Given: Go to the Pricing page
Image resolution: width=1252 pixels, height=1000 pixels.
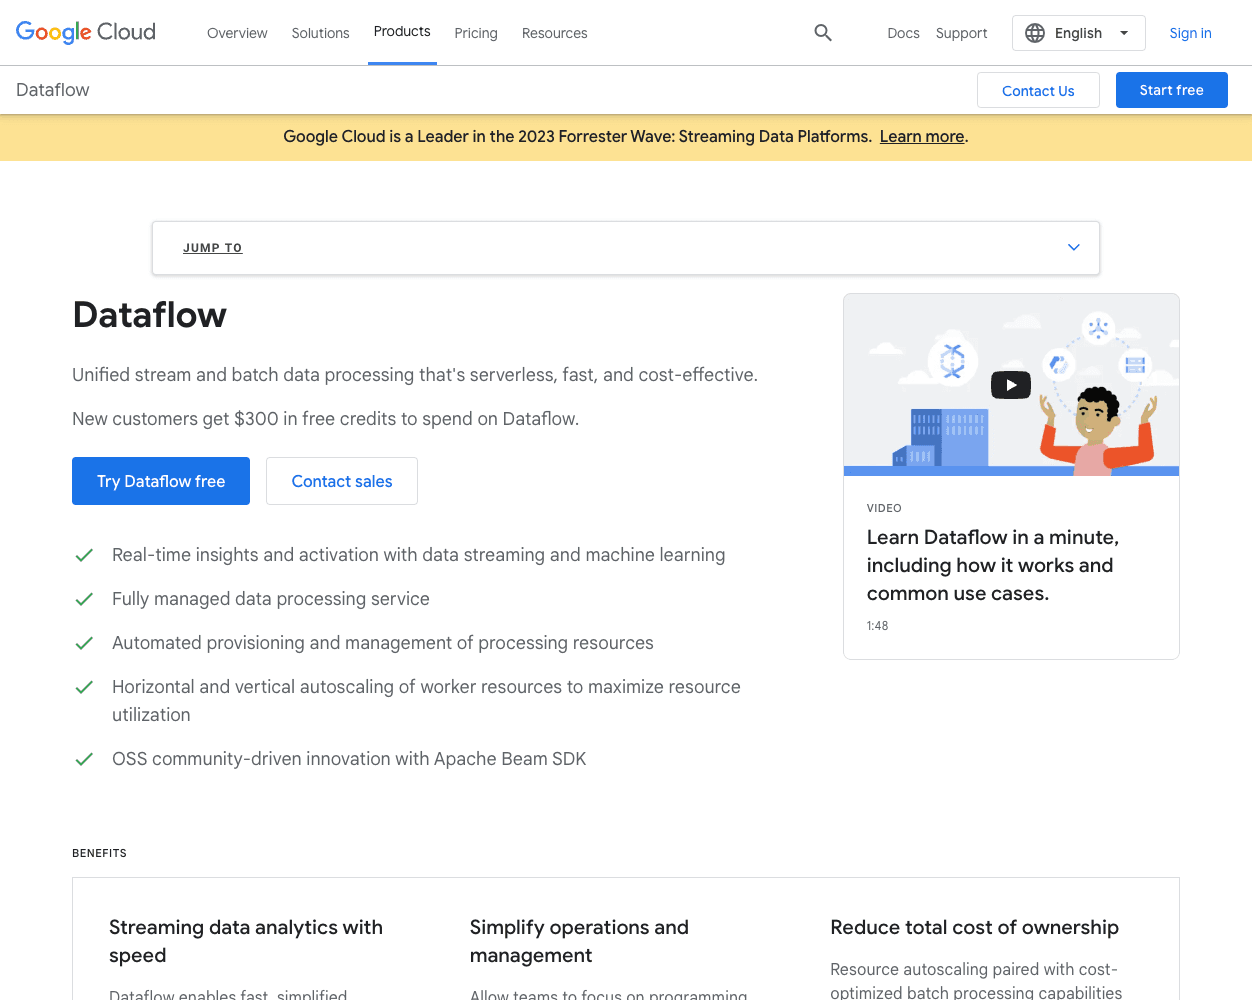Looking at the screenshot, I should [x=476, y=33].
